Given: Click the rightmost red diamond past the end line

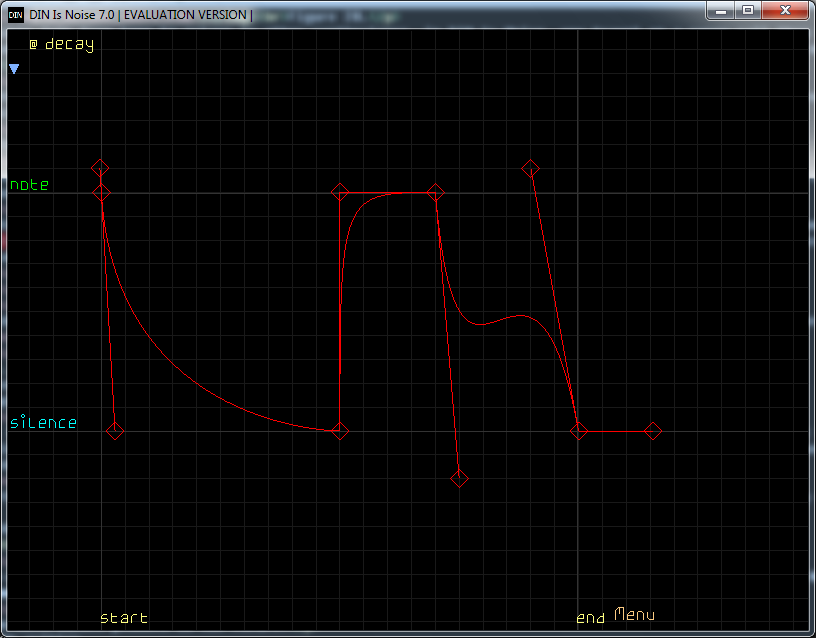Looking at the screenshot, I should click(x=653, y=431).
